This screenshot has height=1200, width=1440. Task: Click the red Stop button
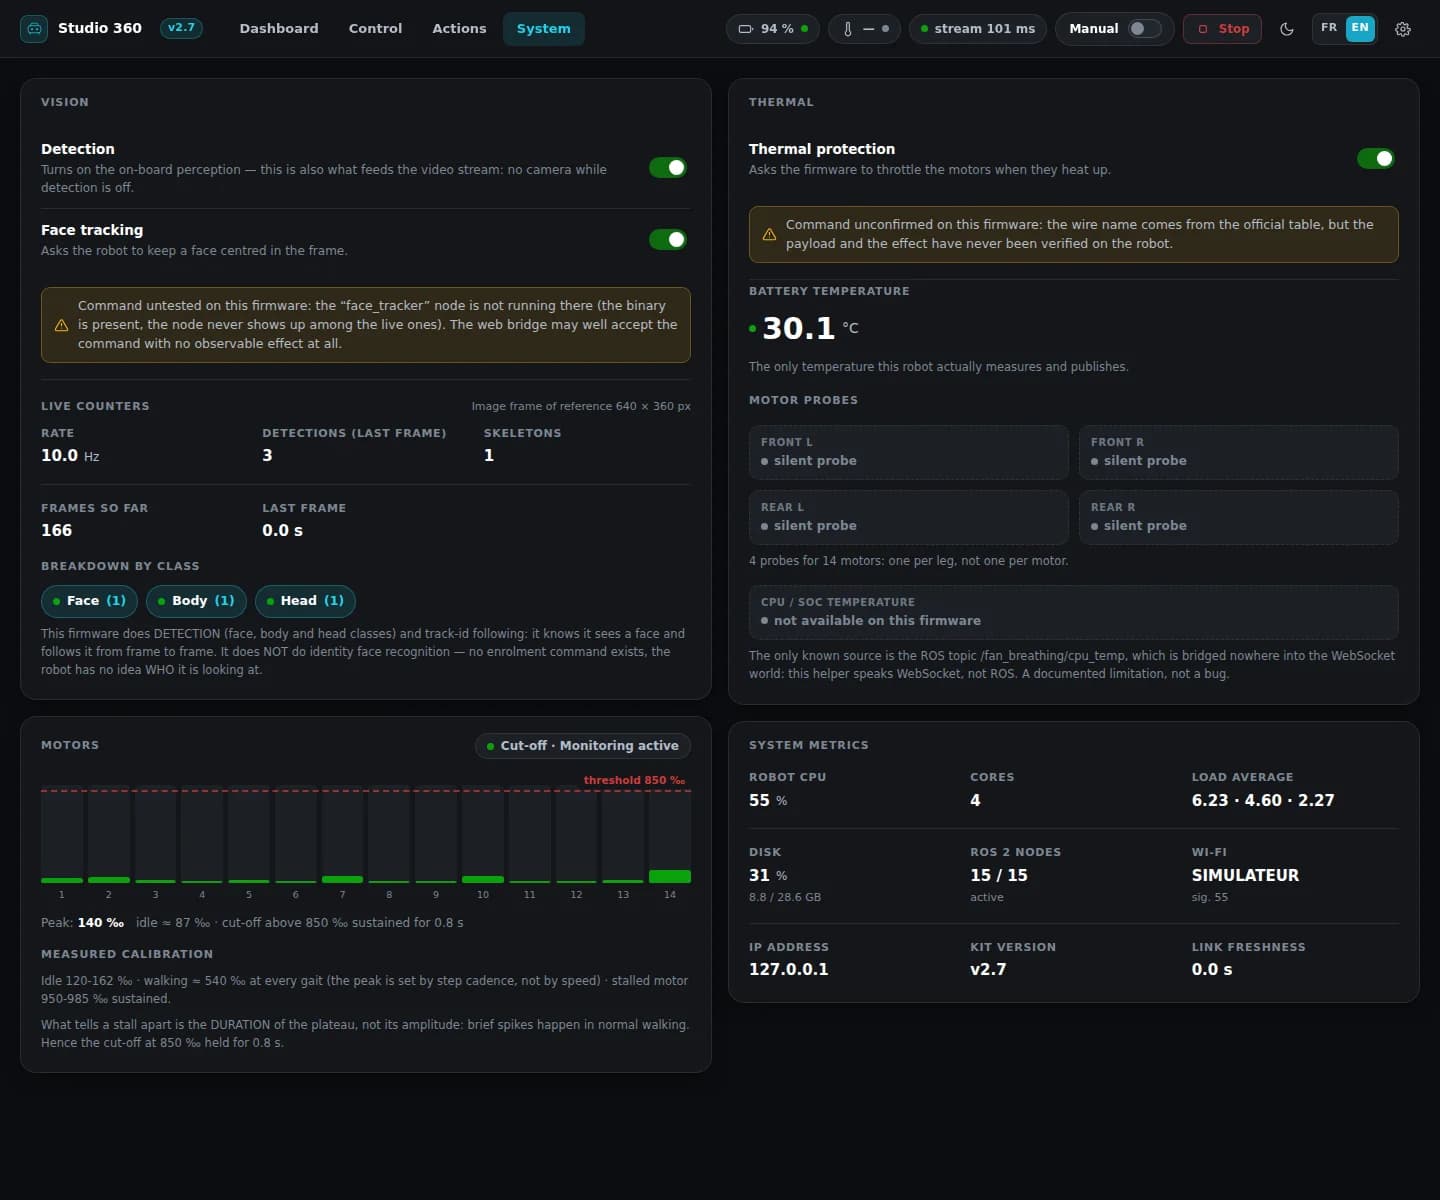tap(1222, 29)
